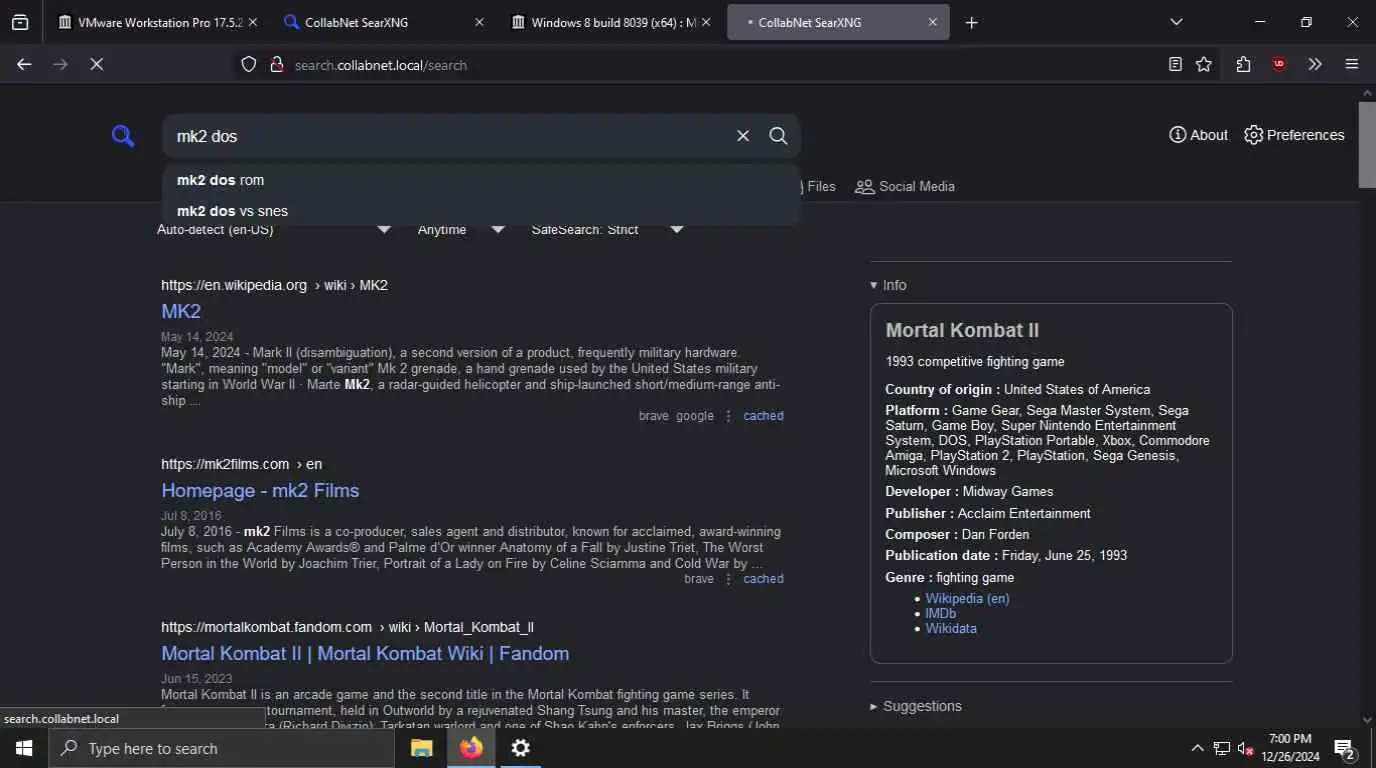Open Settings from the taskbar
Screen dimensions: 1376x768
click(520, 748)
